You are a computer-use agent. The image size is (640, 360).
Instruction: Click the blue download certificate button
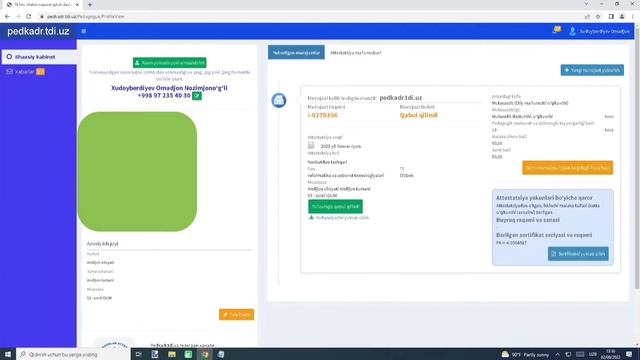pos(578,254)
